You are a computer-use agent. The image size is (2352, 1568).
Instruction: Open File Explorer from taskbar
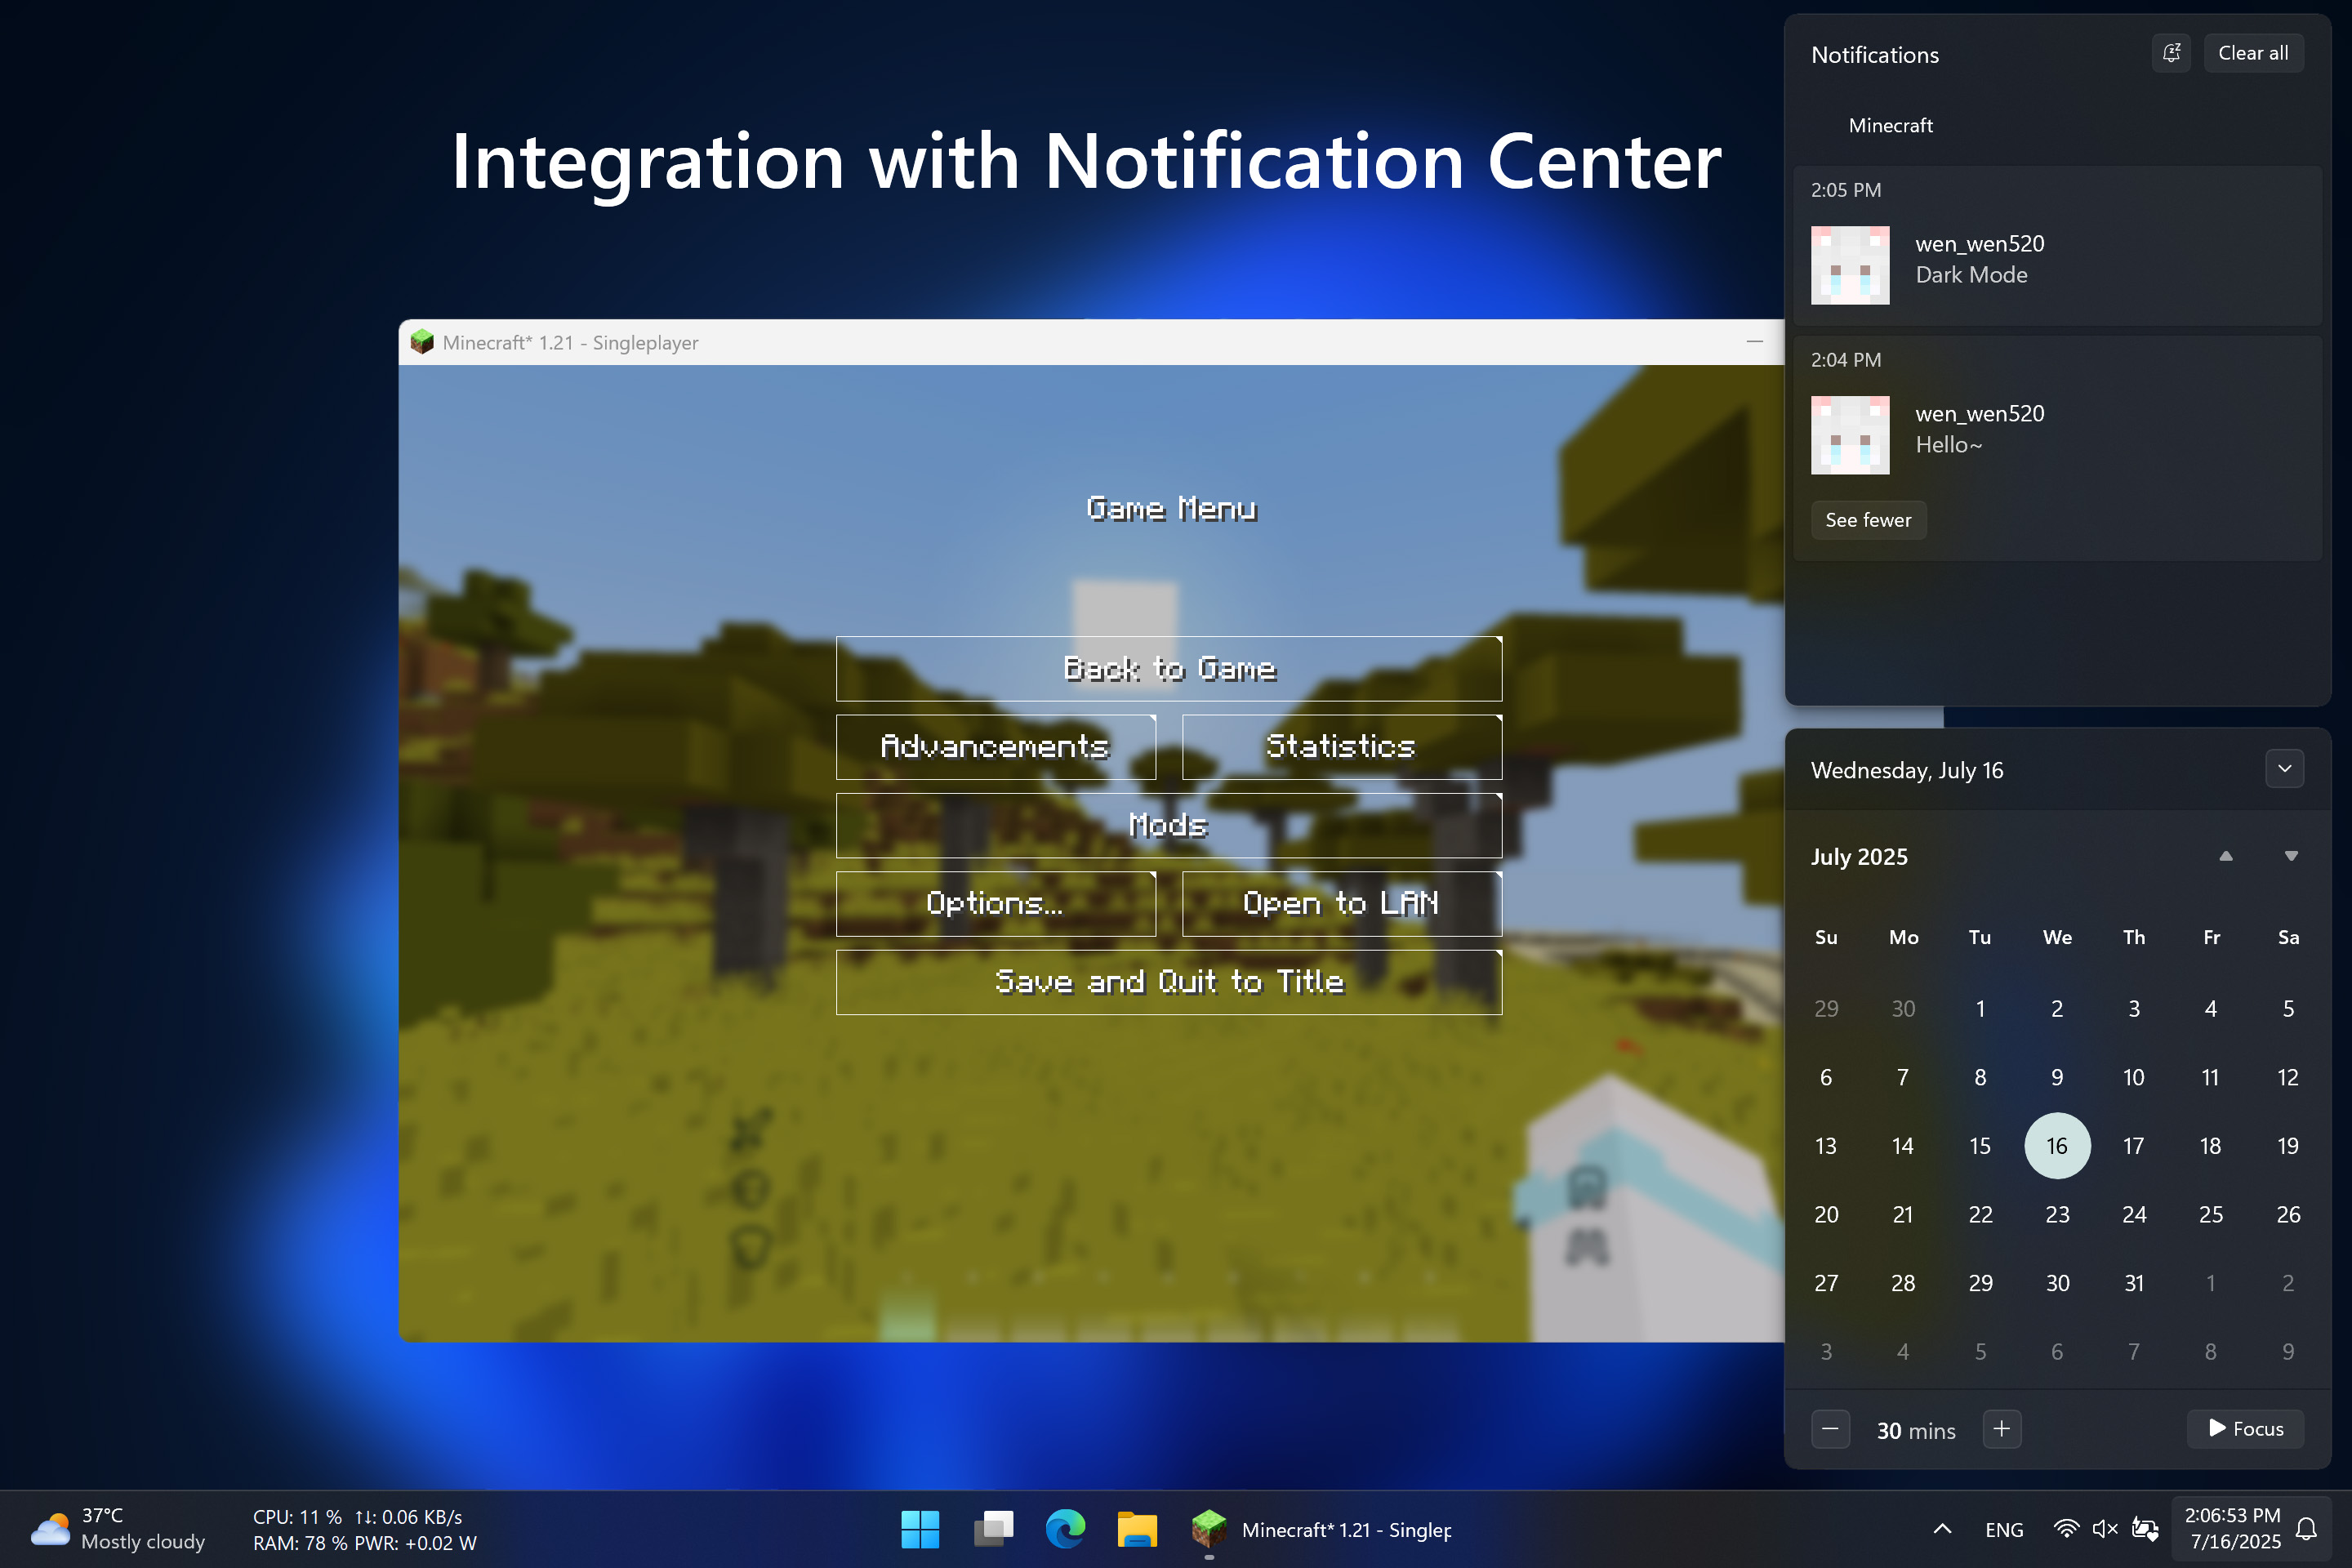(x=1137, y=1529)
